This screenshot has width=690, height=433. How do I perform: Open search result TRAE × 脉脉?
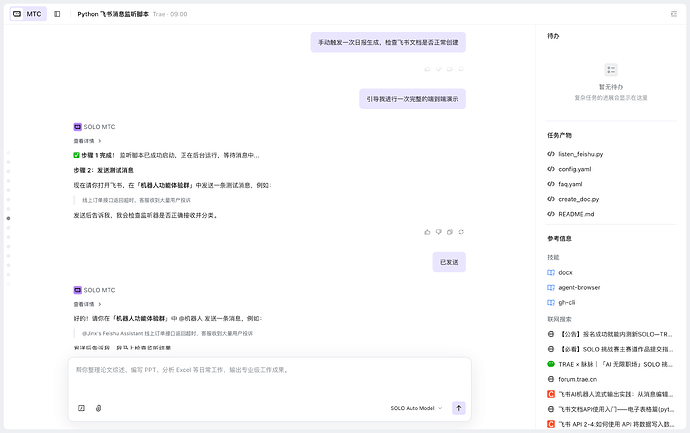616,364
